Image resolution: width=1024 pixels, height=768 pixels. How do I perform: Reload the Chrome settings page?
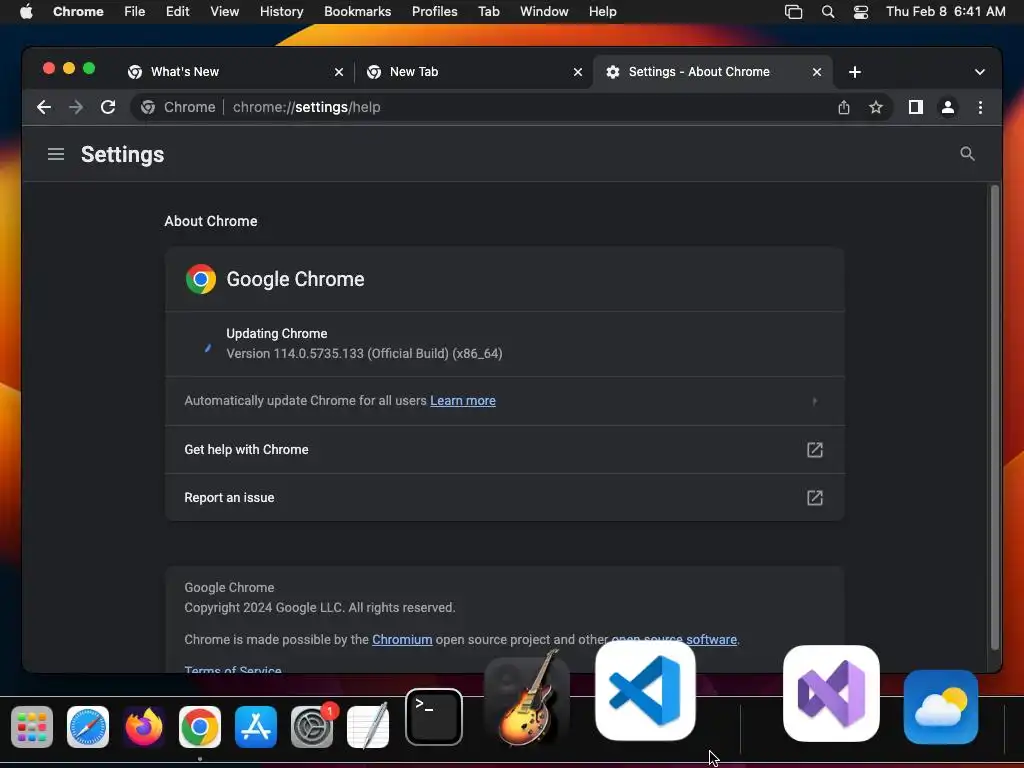click(x=108, y=107)
